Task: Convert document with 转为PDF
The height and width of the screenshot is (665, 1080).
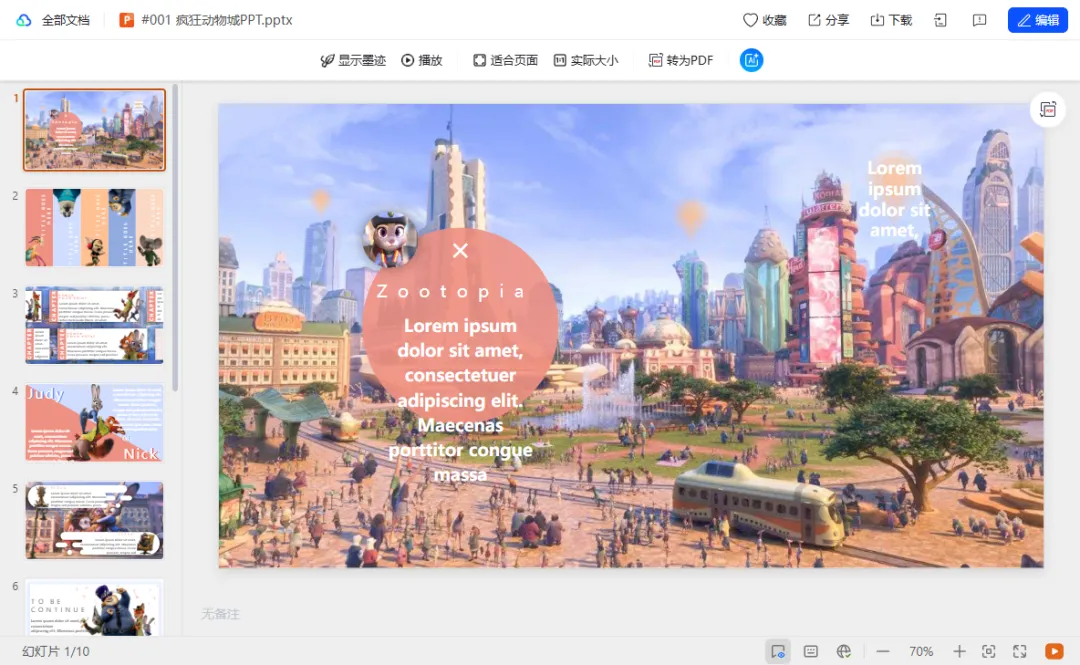Action: pos(681,60)
